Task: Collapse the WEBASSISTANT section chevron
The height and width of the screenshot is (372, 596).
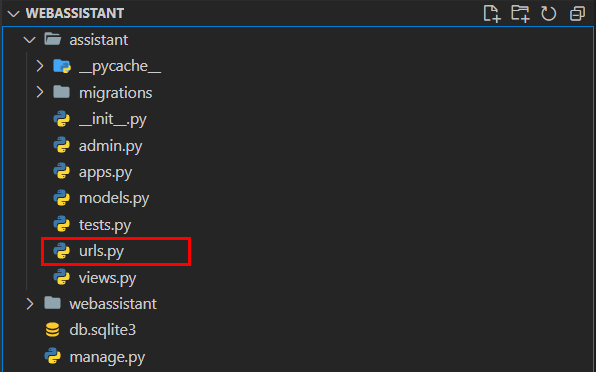Action: [x=13, y=14]
